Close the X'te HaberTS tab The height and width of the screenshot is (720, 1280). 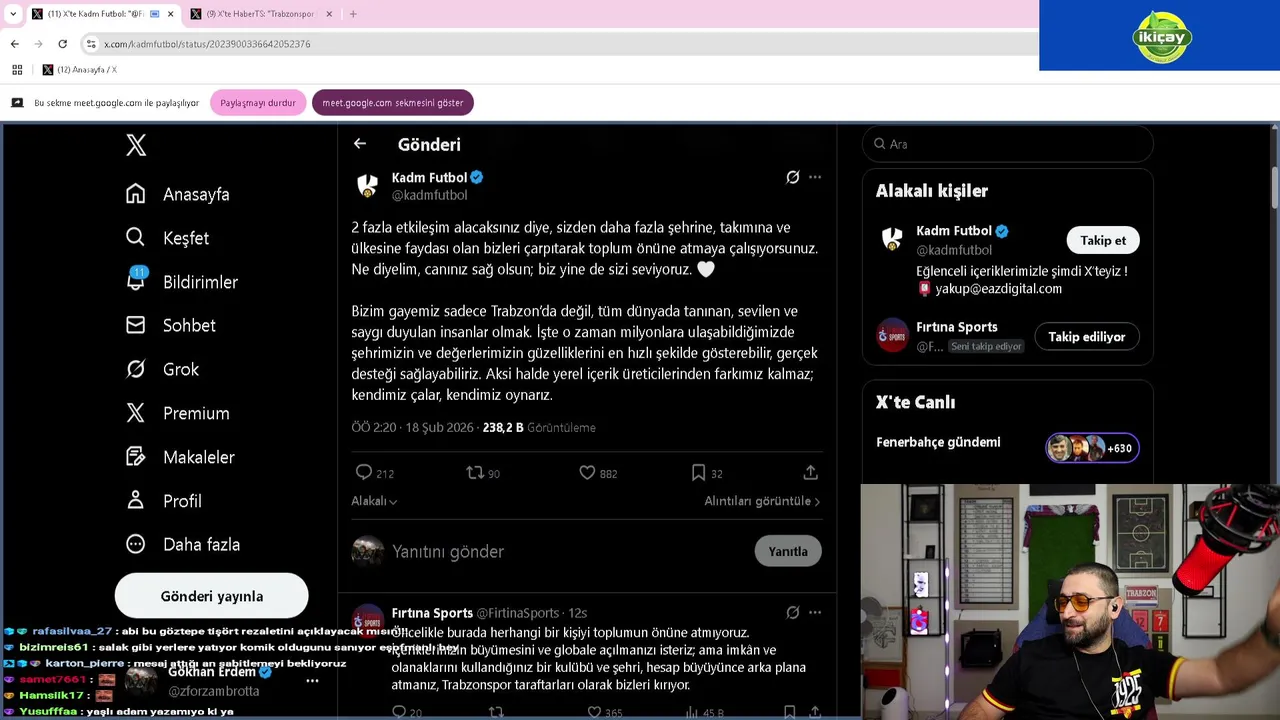[329, 14]
